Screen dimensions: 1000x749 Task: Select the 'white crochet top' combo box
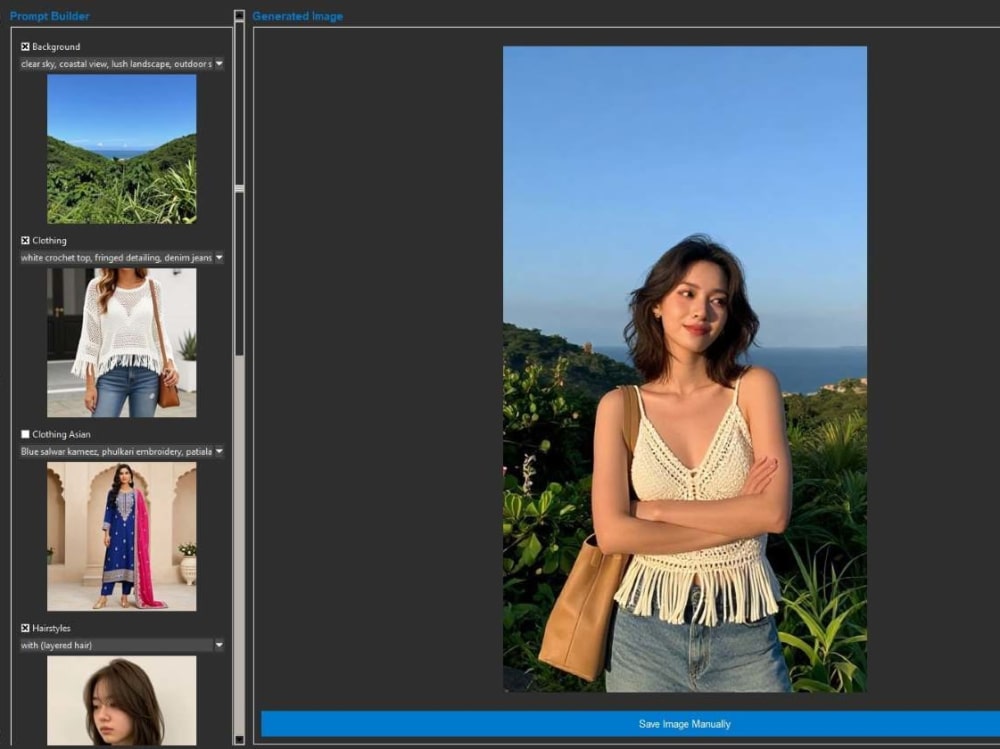click(121, 258)
